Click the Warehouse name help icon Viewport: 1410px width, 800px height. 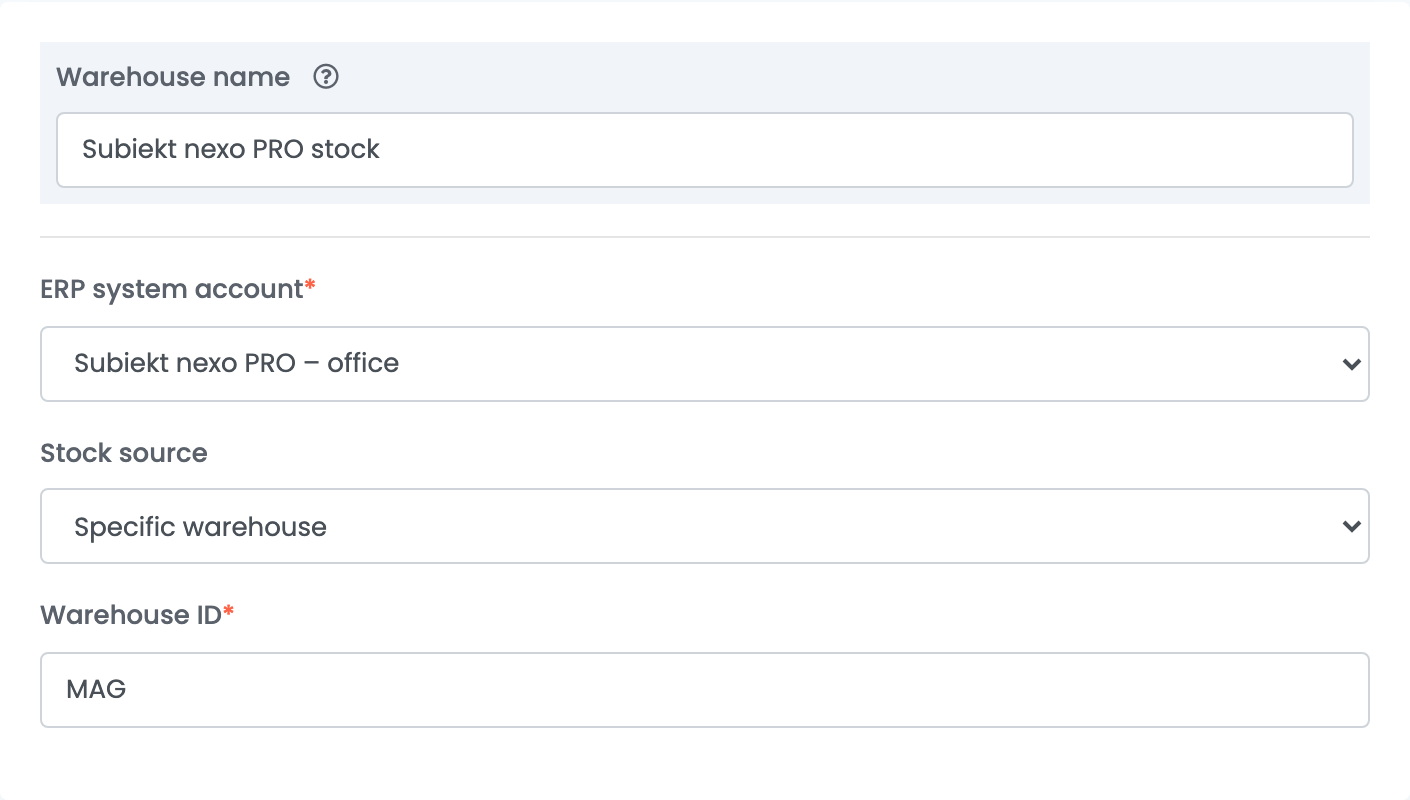[x=326, y=77]
